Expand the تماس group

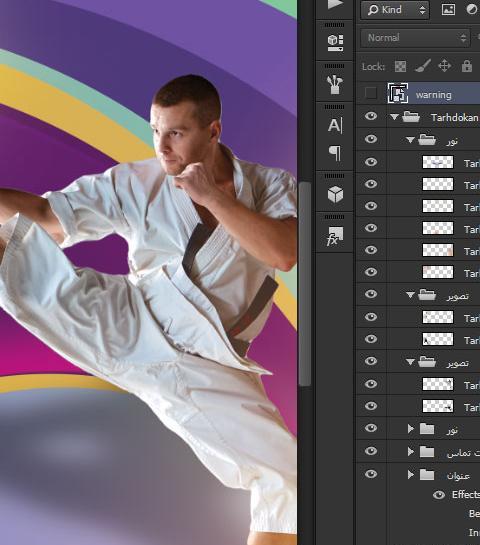pyautogui.click(x=410, y=452)
